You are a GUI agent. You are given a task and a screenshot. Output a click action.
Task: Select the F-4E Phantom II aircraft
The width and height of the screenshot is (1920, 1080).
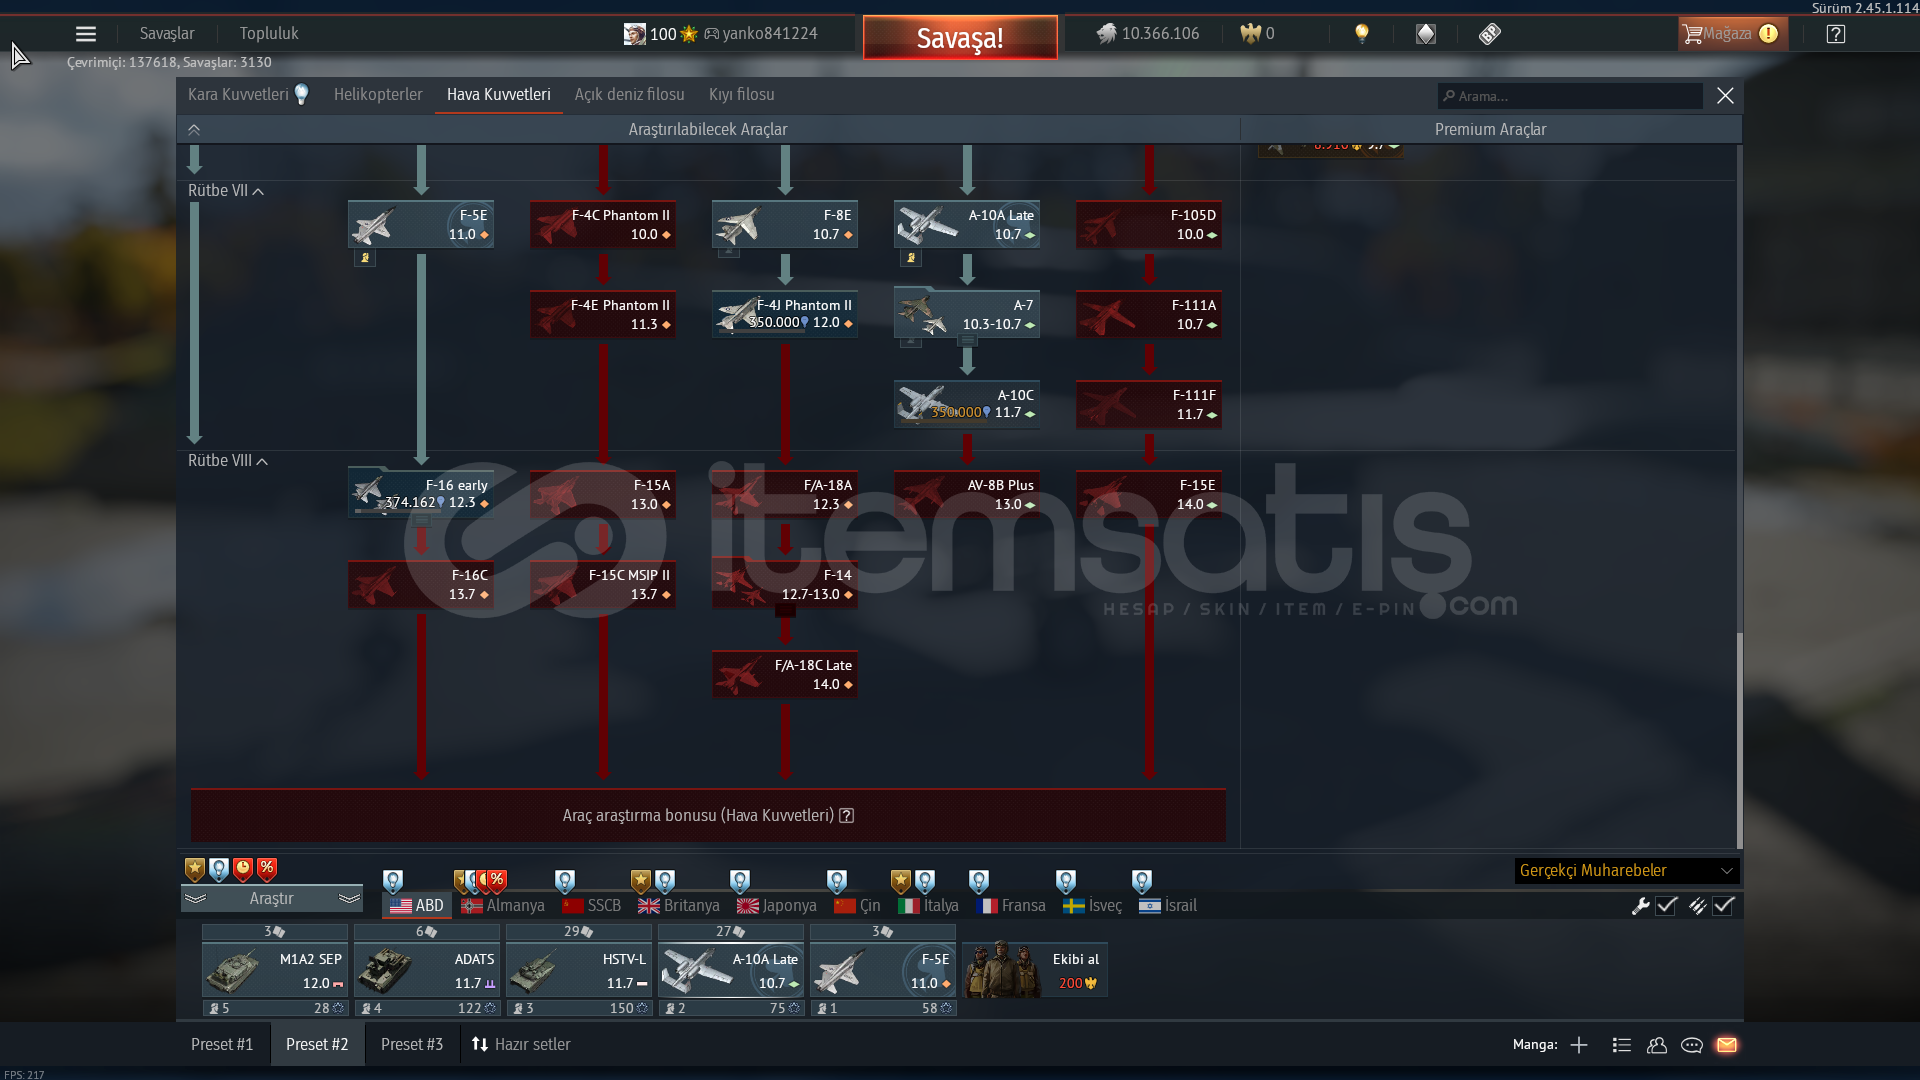coord(603,315)
